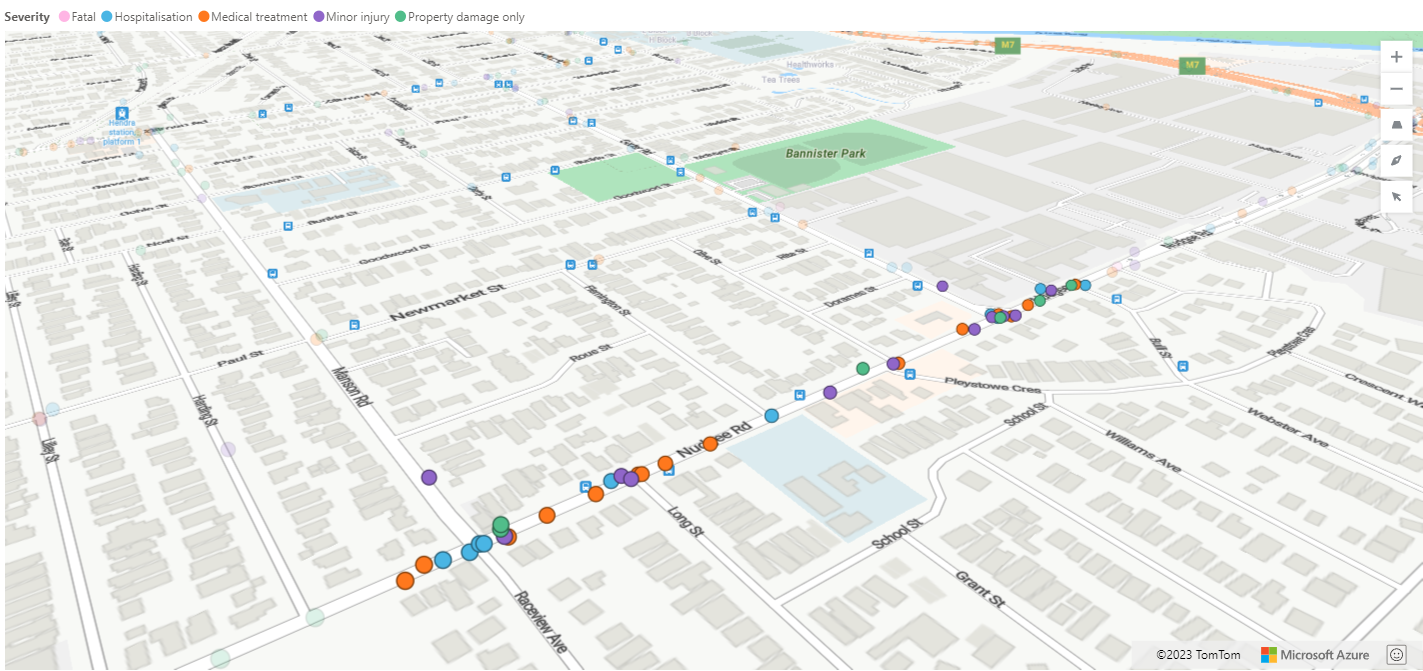Toggle the Hospitalisation severity legend item

click(107, 16)
